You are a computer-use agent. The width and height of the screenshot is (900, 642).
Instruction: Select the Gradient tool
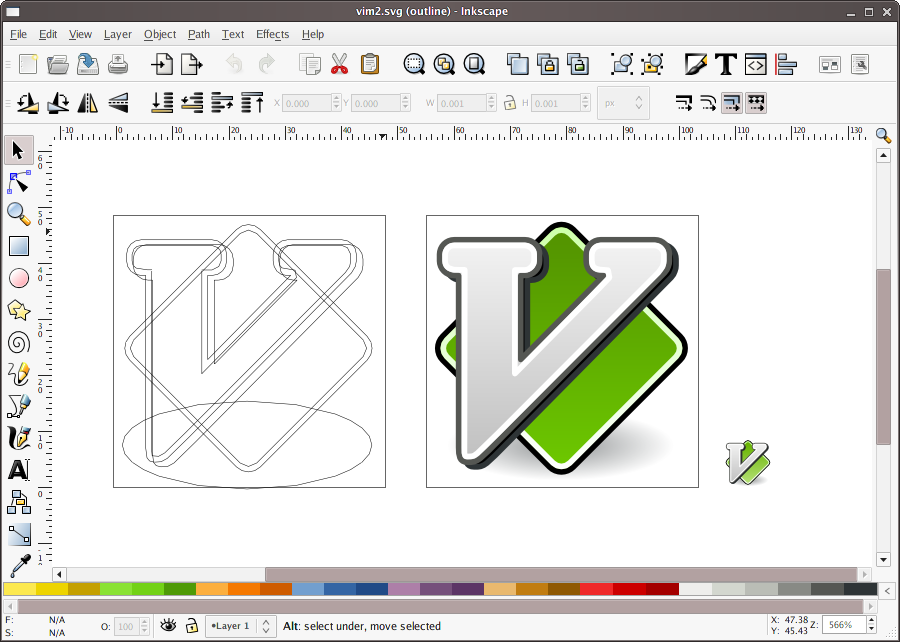(18, 534)
